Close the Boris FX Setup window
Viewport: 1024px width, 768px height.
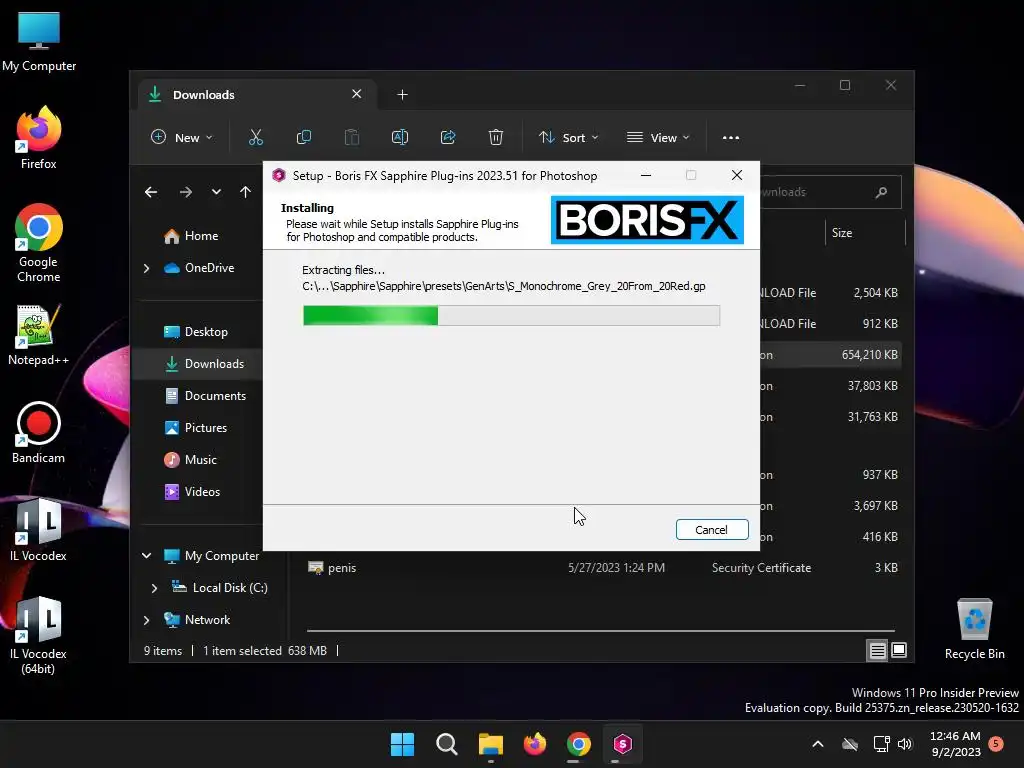737,175
